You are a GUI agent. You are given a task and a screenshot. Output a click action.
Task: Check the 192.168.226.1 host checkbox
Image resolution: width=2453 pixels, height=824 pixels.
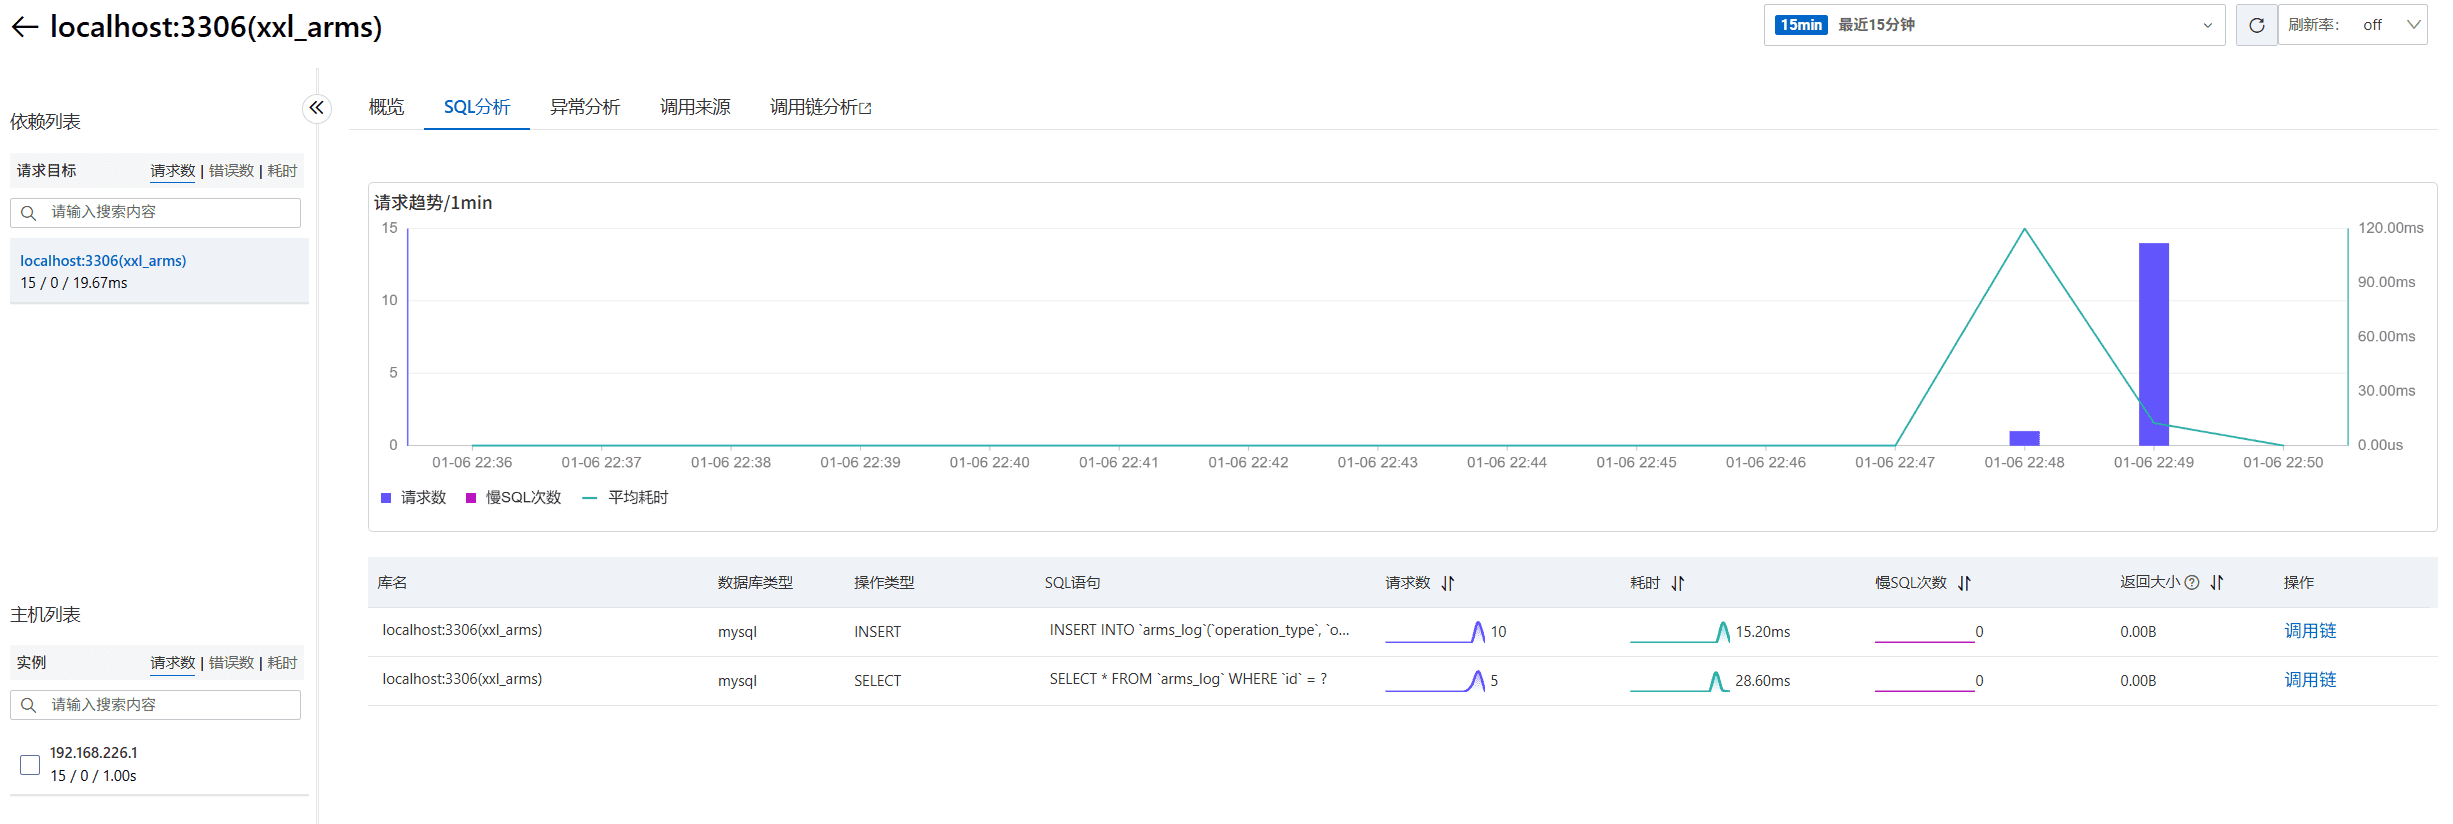click(x=30, y=765)
